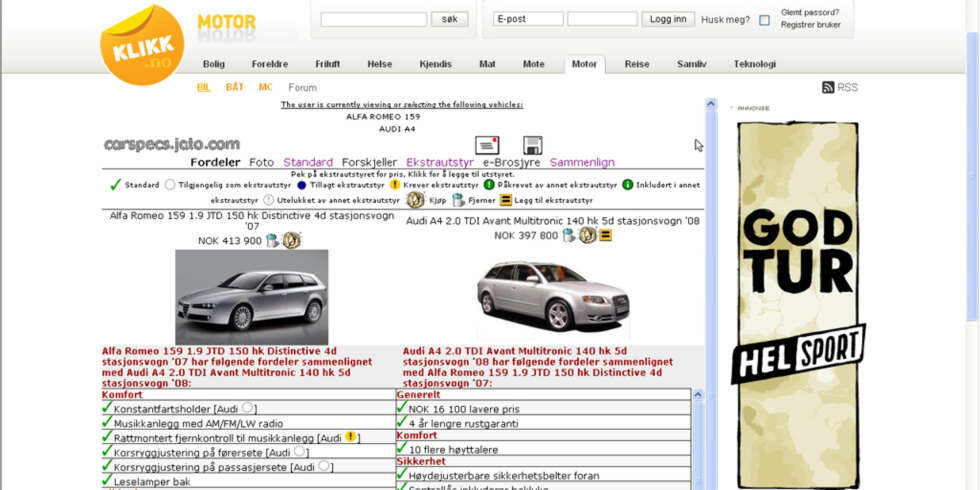Screen dimensions: 980x490
Task: Open the Mat section tab
Action: coord(488,64)
